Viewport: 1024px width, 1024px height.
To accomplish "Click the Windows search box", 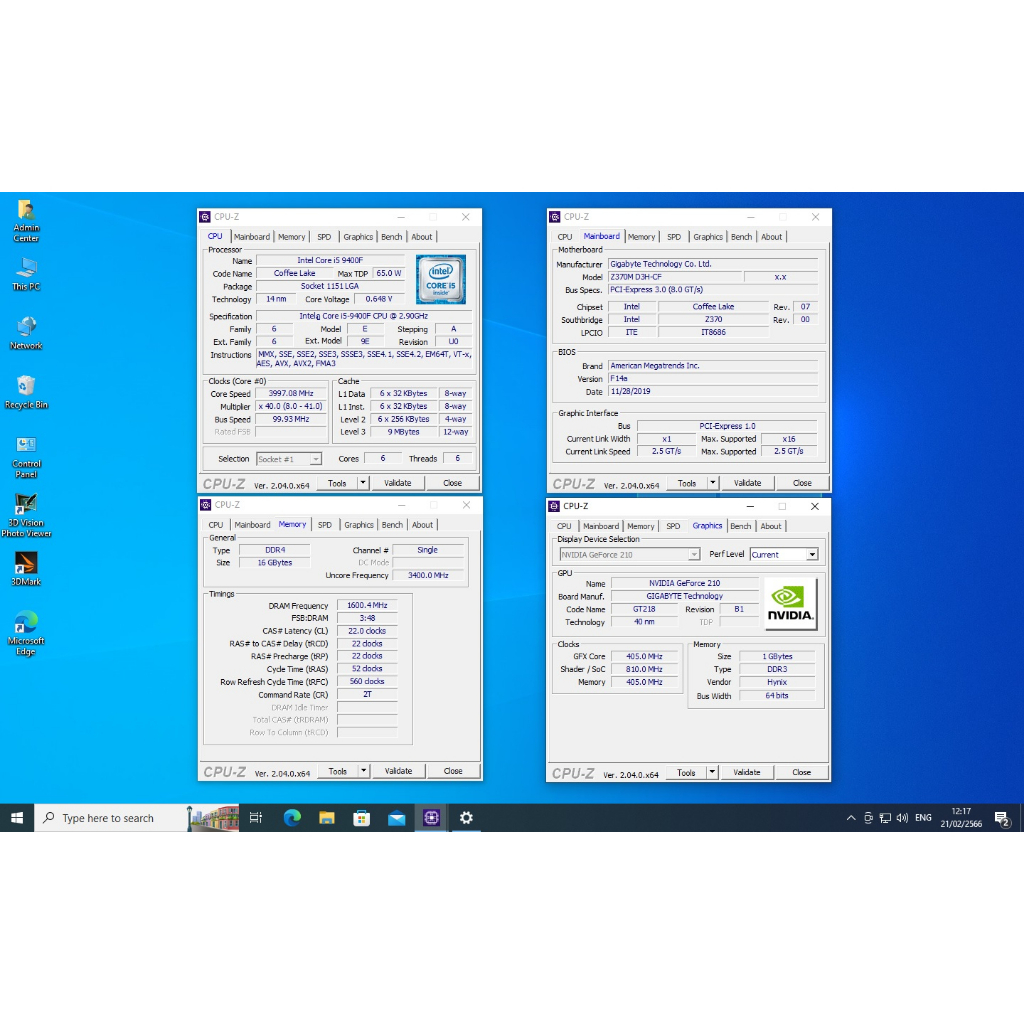I will [x=110, y=818].
